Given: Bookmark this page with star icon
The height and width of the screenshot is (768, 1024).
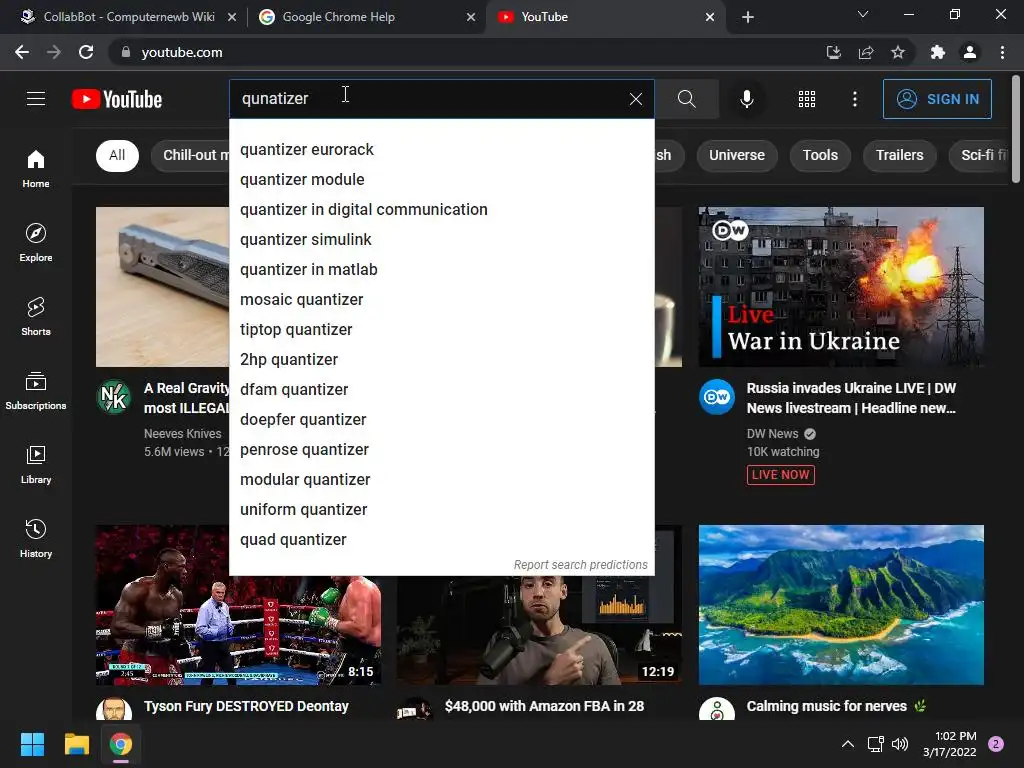Looking at the screenshot, I should point(898,52).
